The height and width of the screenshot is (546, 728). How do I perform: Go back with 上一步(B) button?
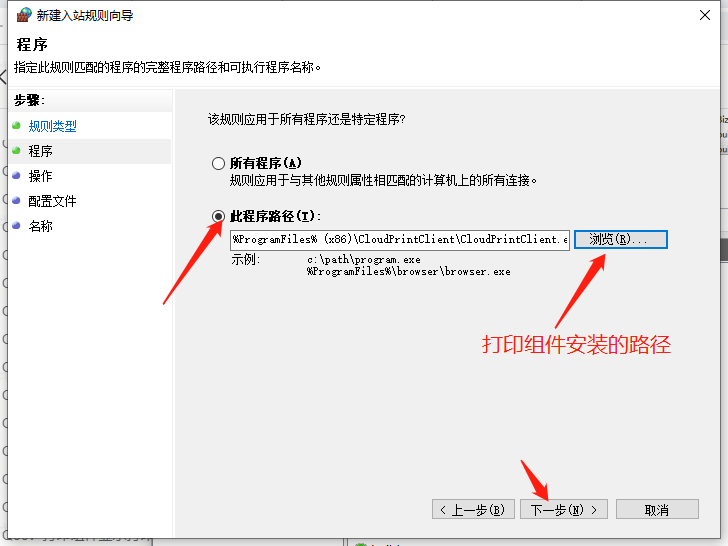point(474,509)
